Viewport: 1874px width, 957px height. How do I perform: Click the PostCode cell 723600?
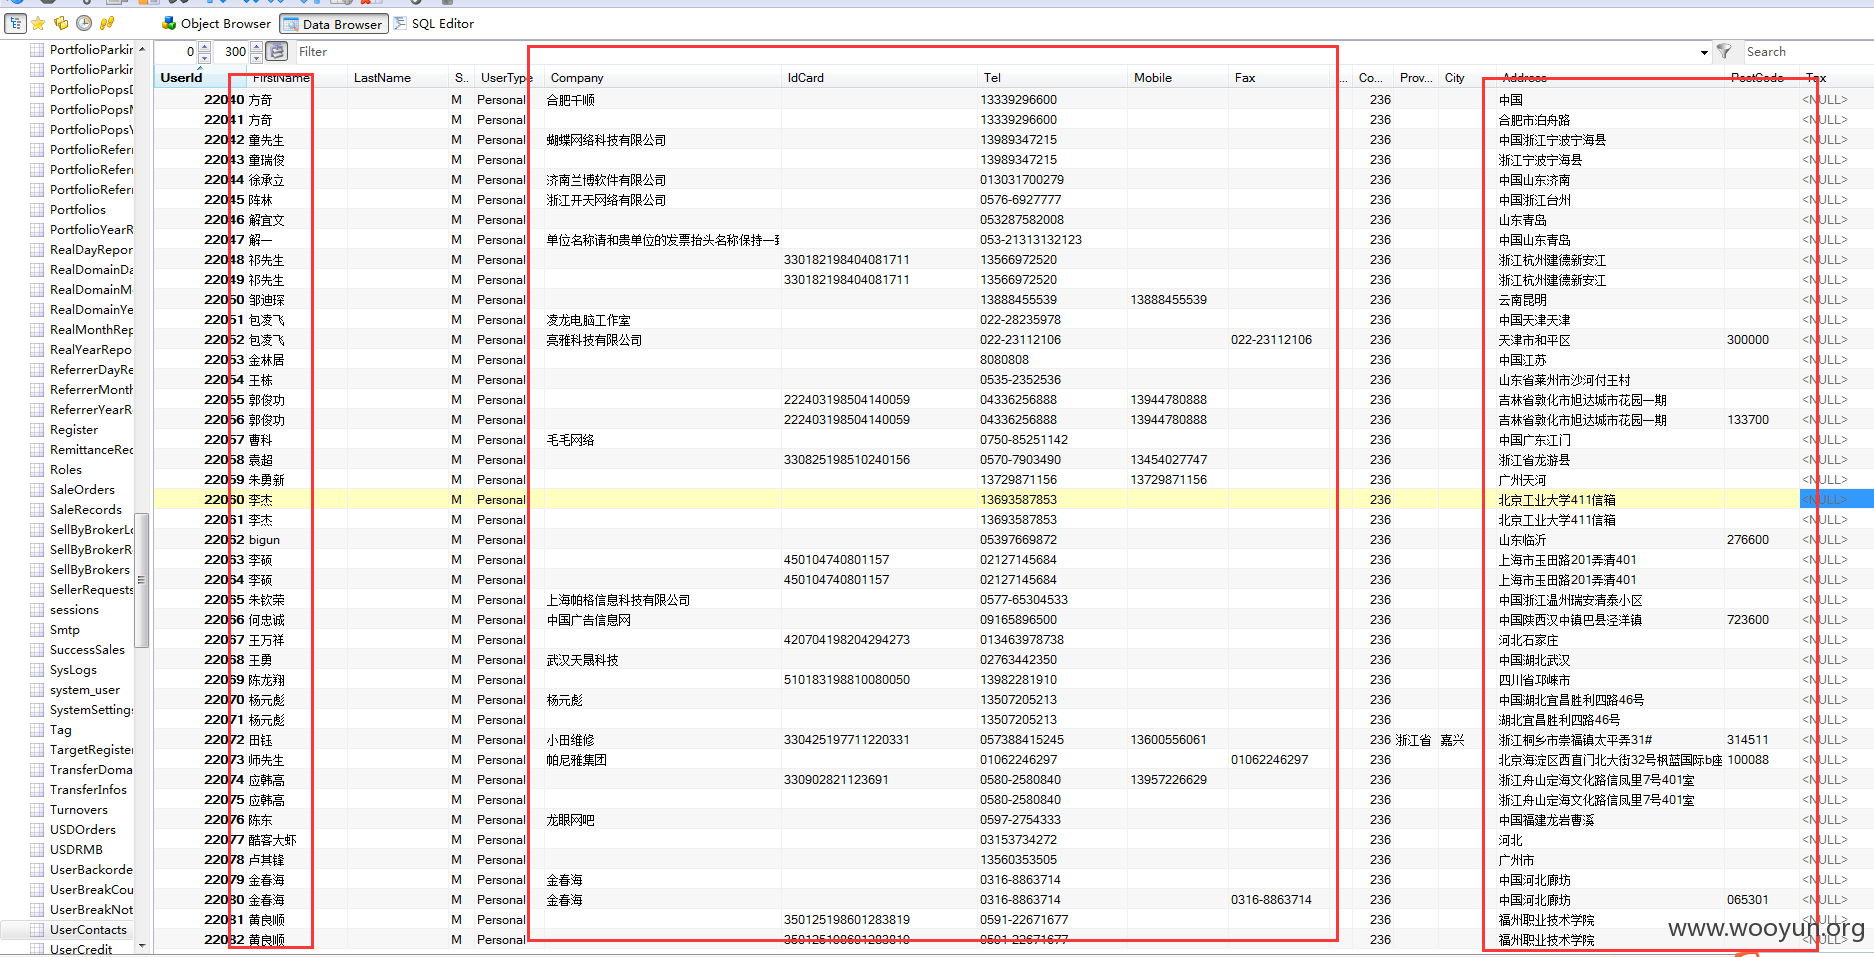(1748, 620)
